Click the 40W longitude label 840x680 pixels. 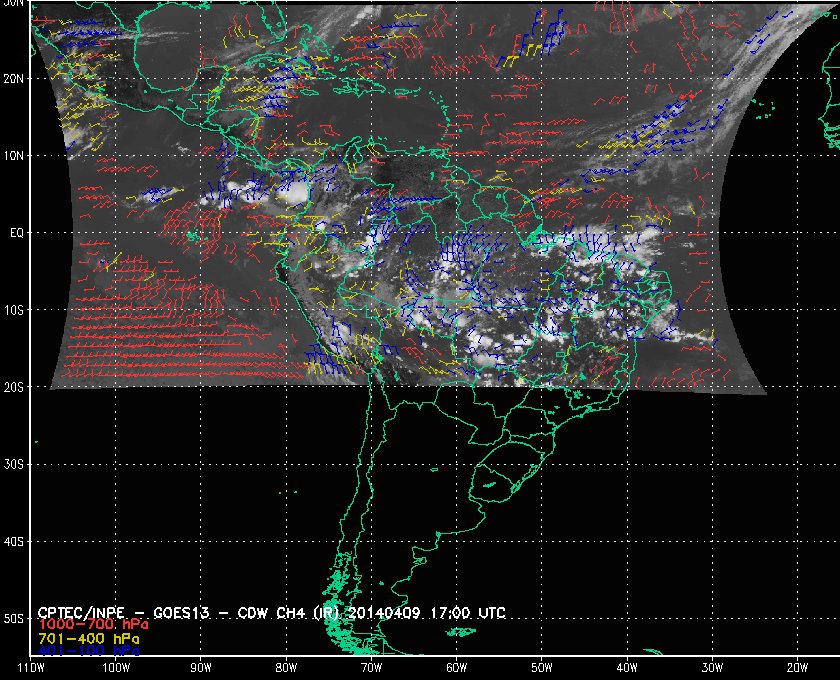627,668
